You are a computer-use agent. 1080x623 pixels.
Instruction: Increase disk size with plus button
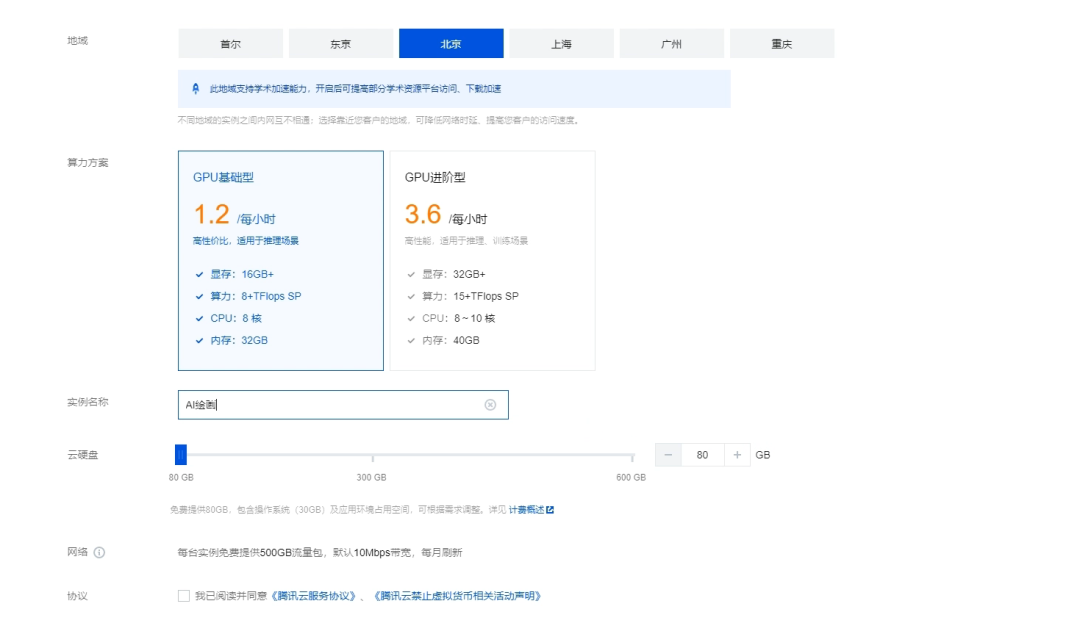point(737,455)
